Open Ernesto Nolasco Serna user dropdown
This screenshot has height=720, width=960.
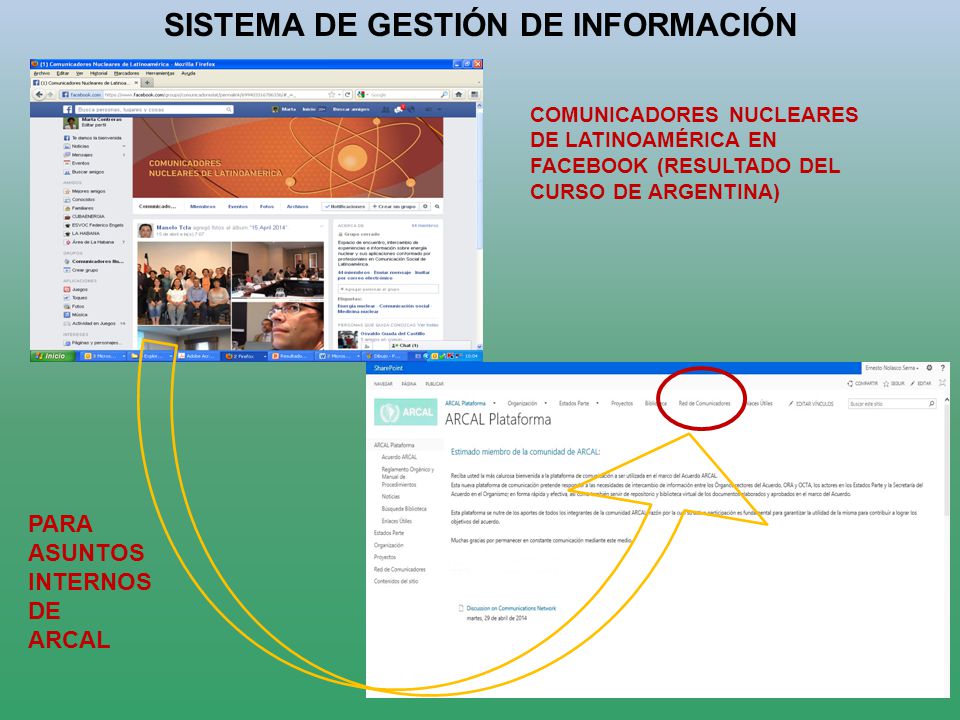[x=891, y=368]
